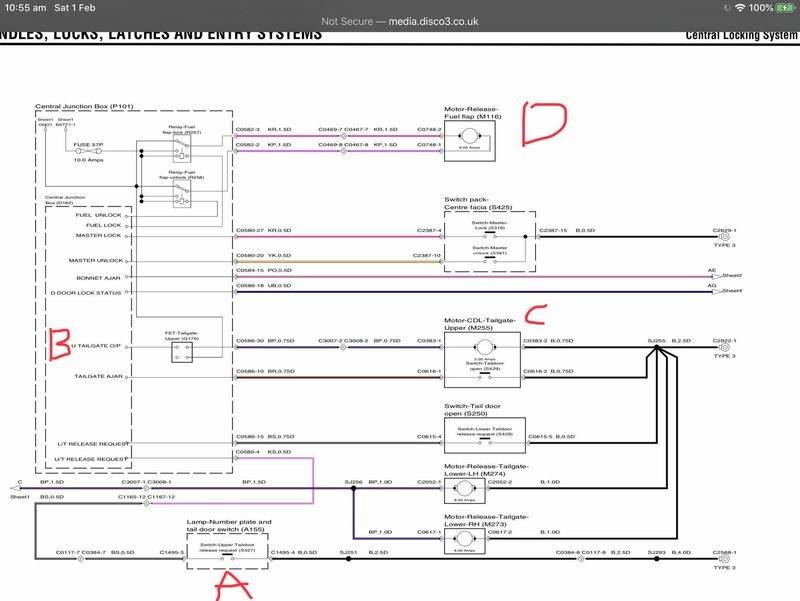
Task: Click the Motor-CDL-Tailgate-Upper (M255) motor symbol
Action: 484,347
